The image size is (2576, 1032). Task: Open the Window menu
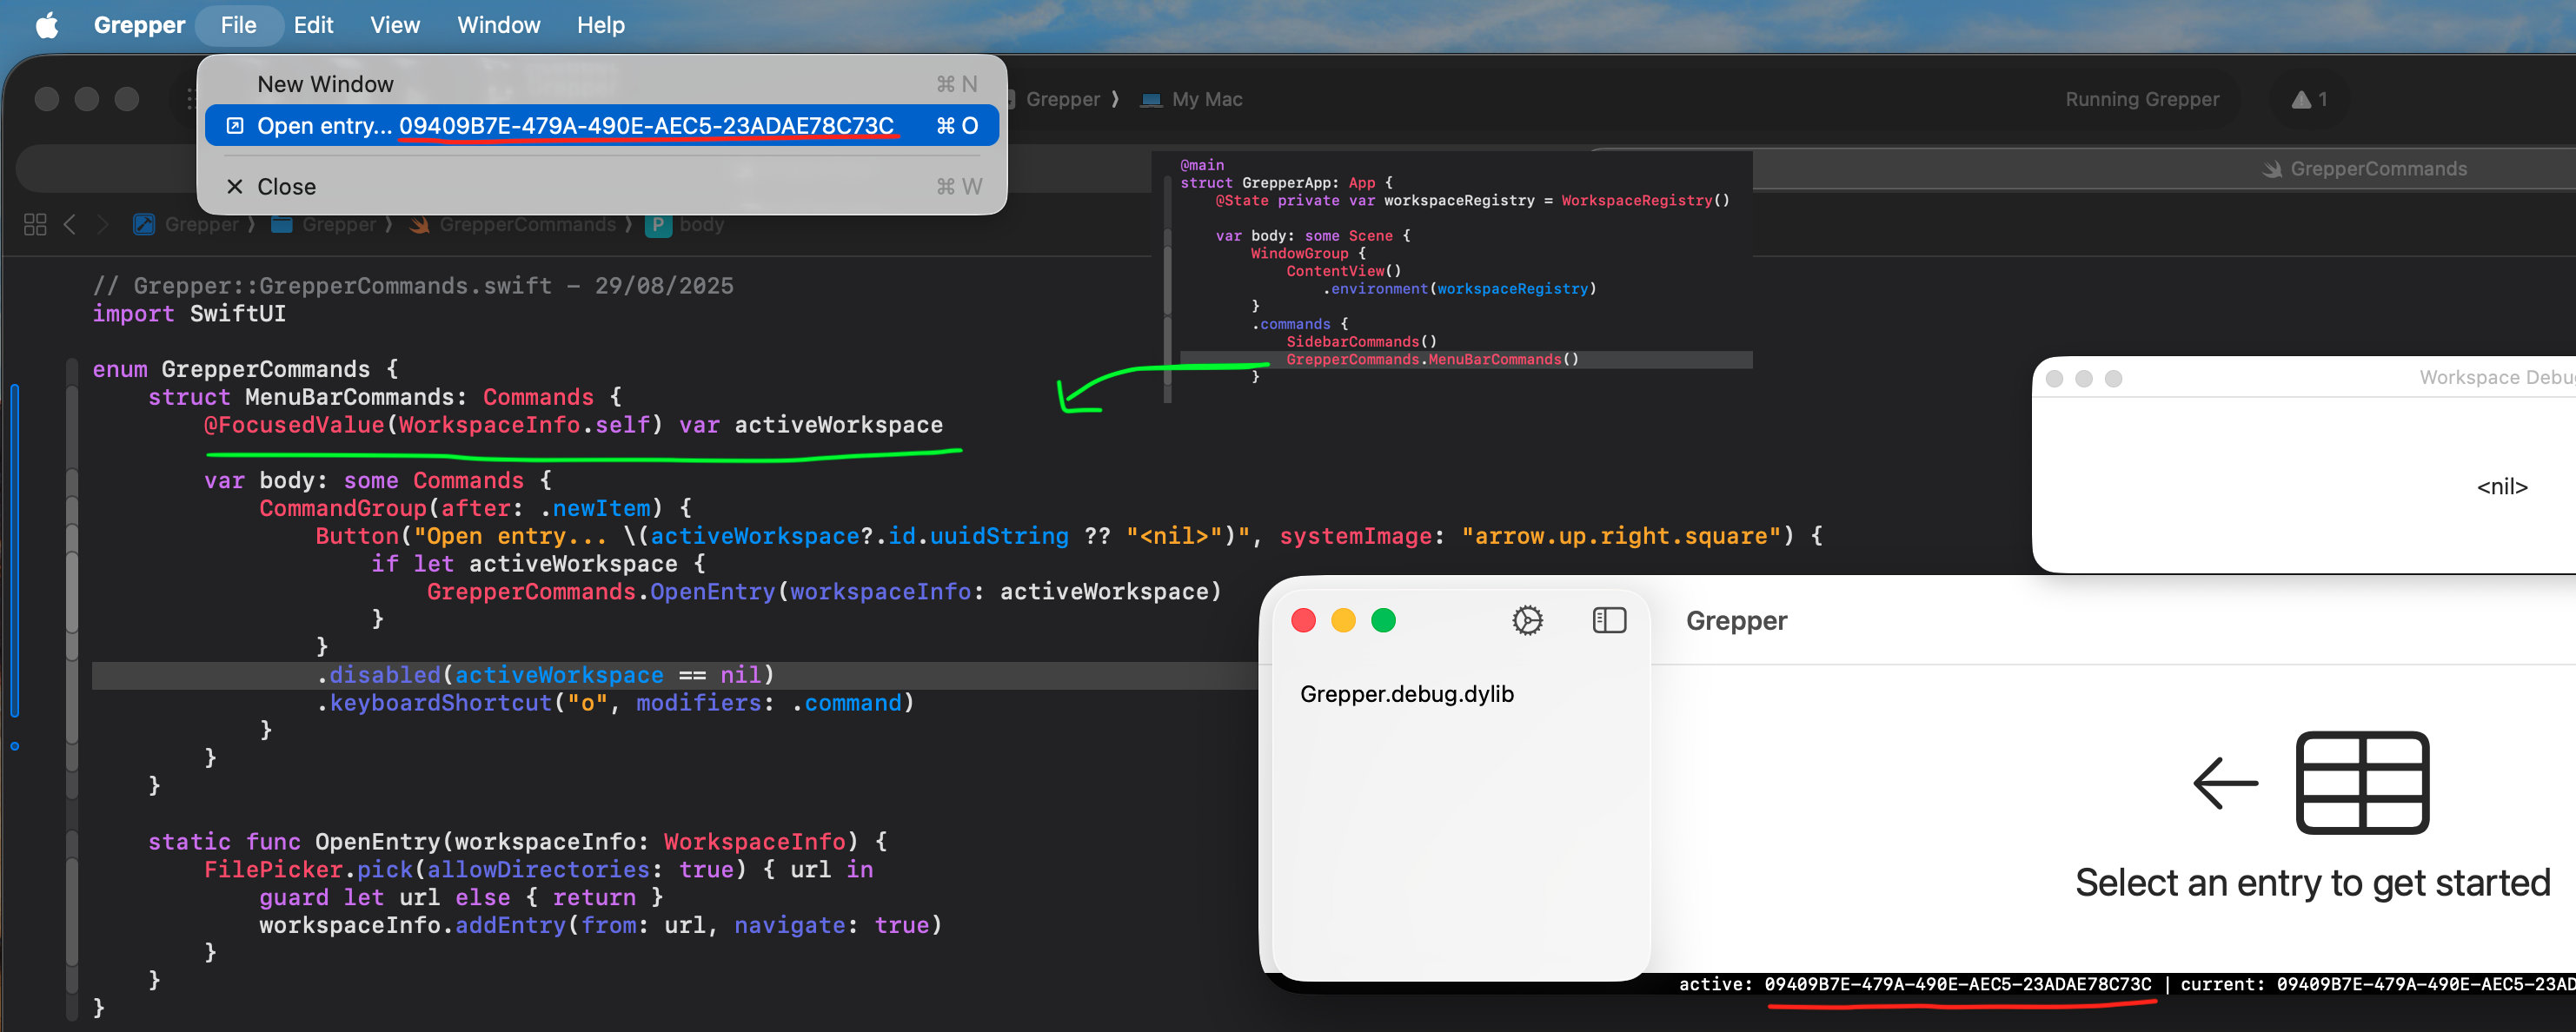498,25
